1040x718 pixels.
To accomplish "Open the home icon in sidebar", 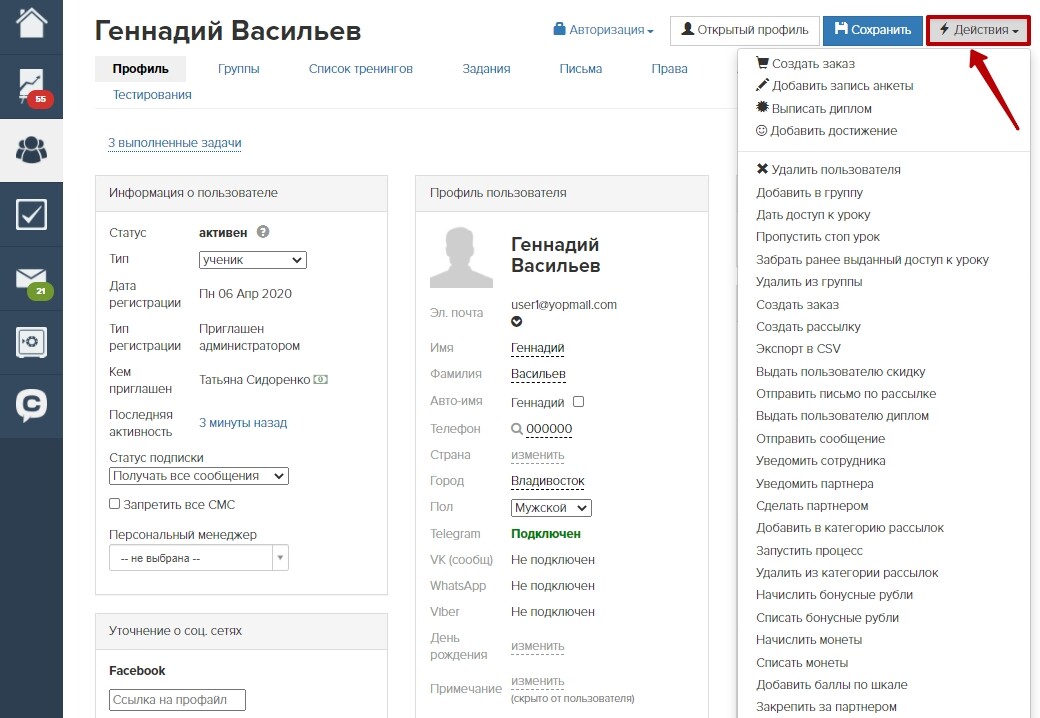I will coord(31,21).
